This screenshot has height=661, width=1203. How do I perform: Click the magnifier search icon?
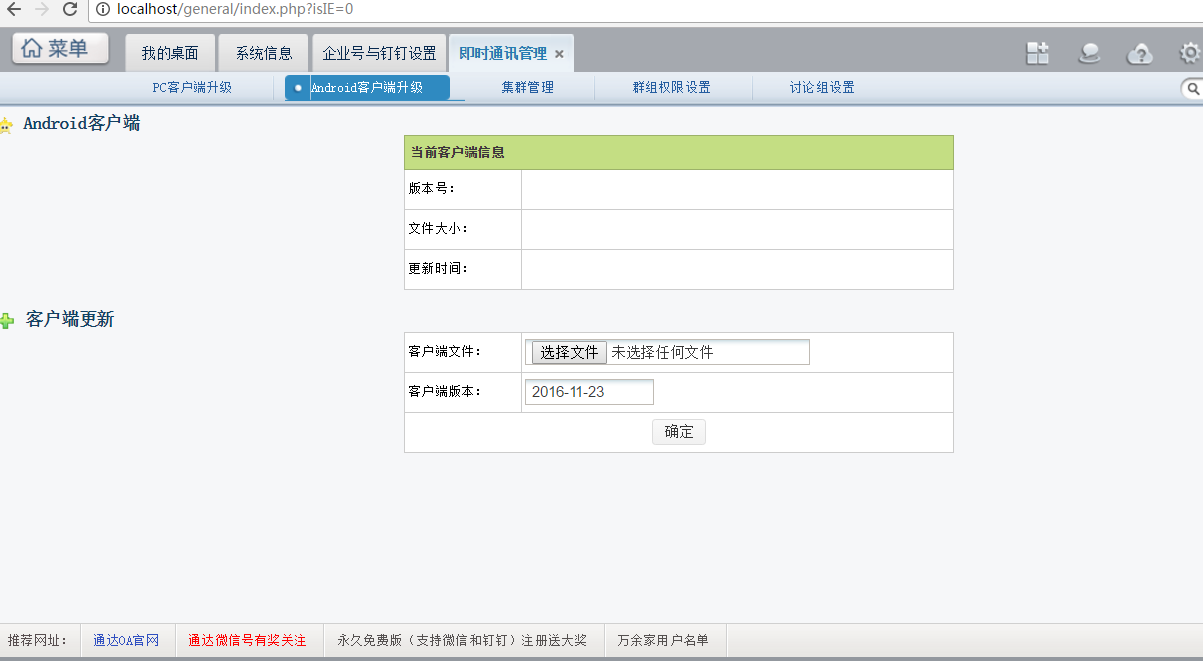click(x=1193, y=89)
